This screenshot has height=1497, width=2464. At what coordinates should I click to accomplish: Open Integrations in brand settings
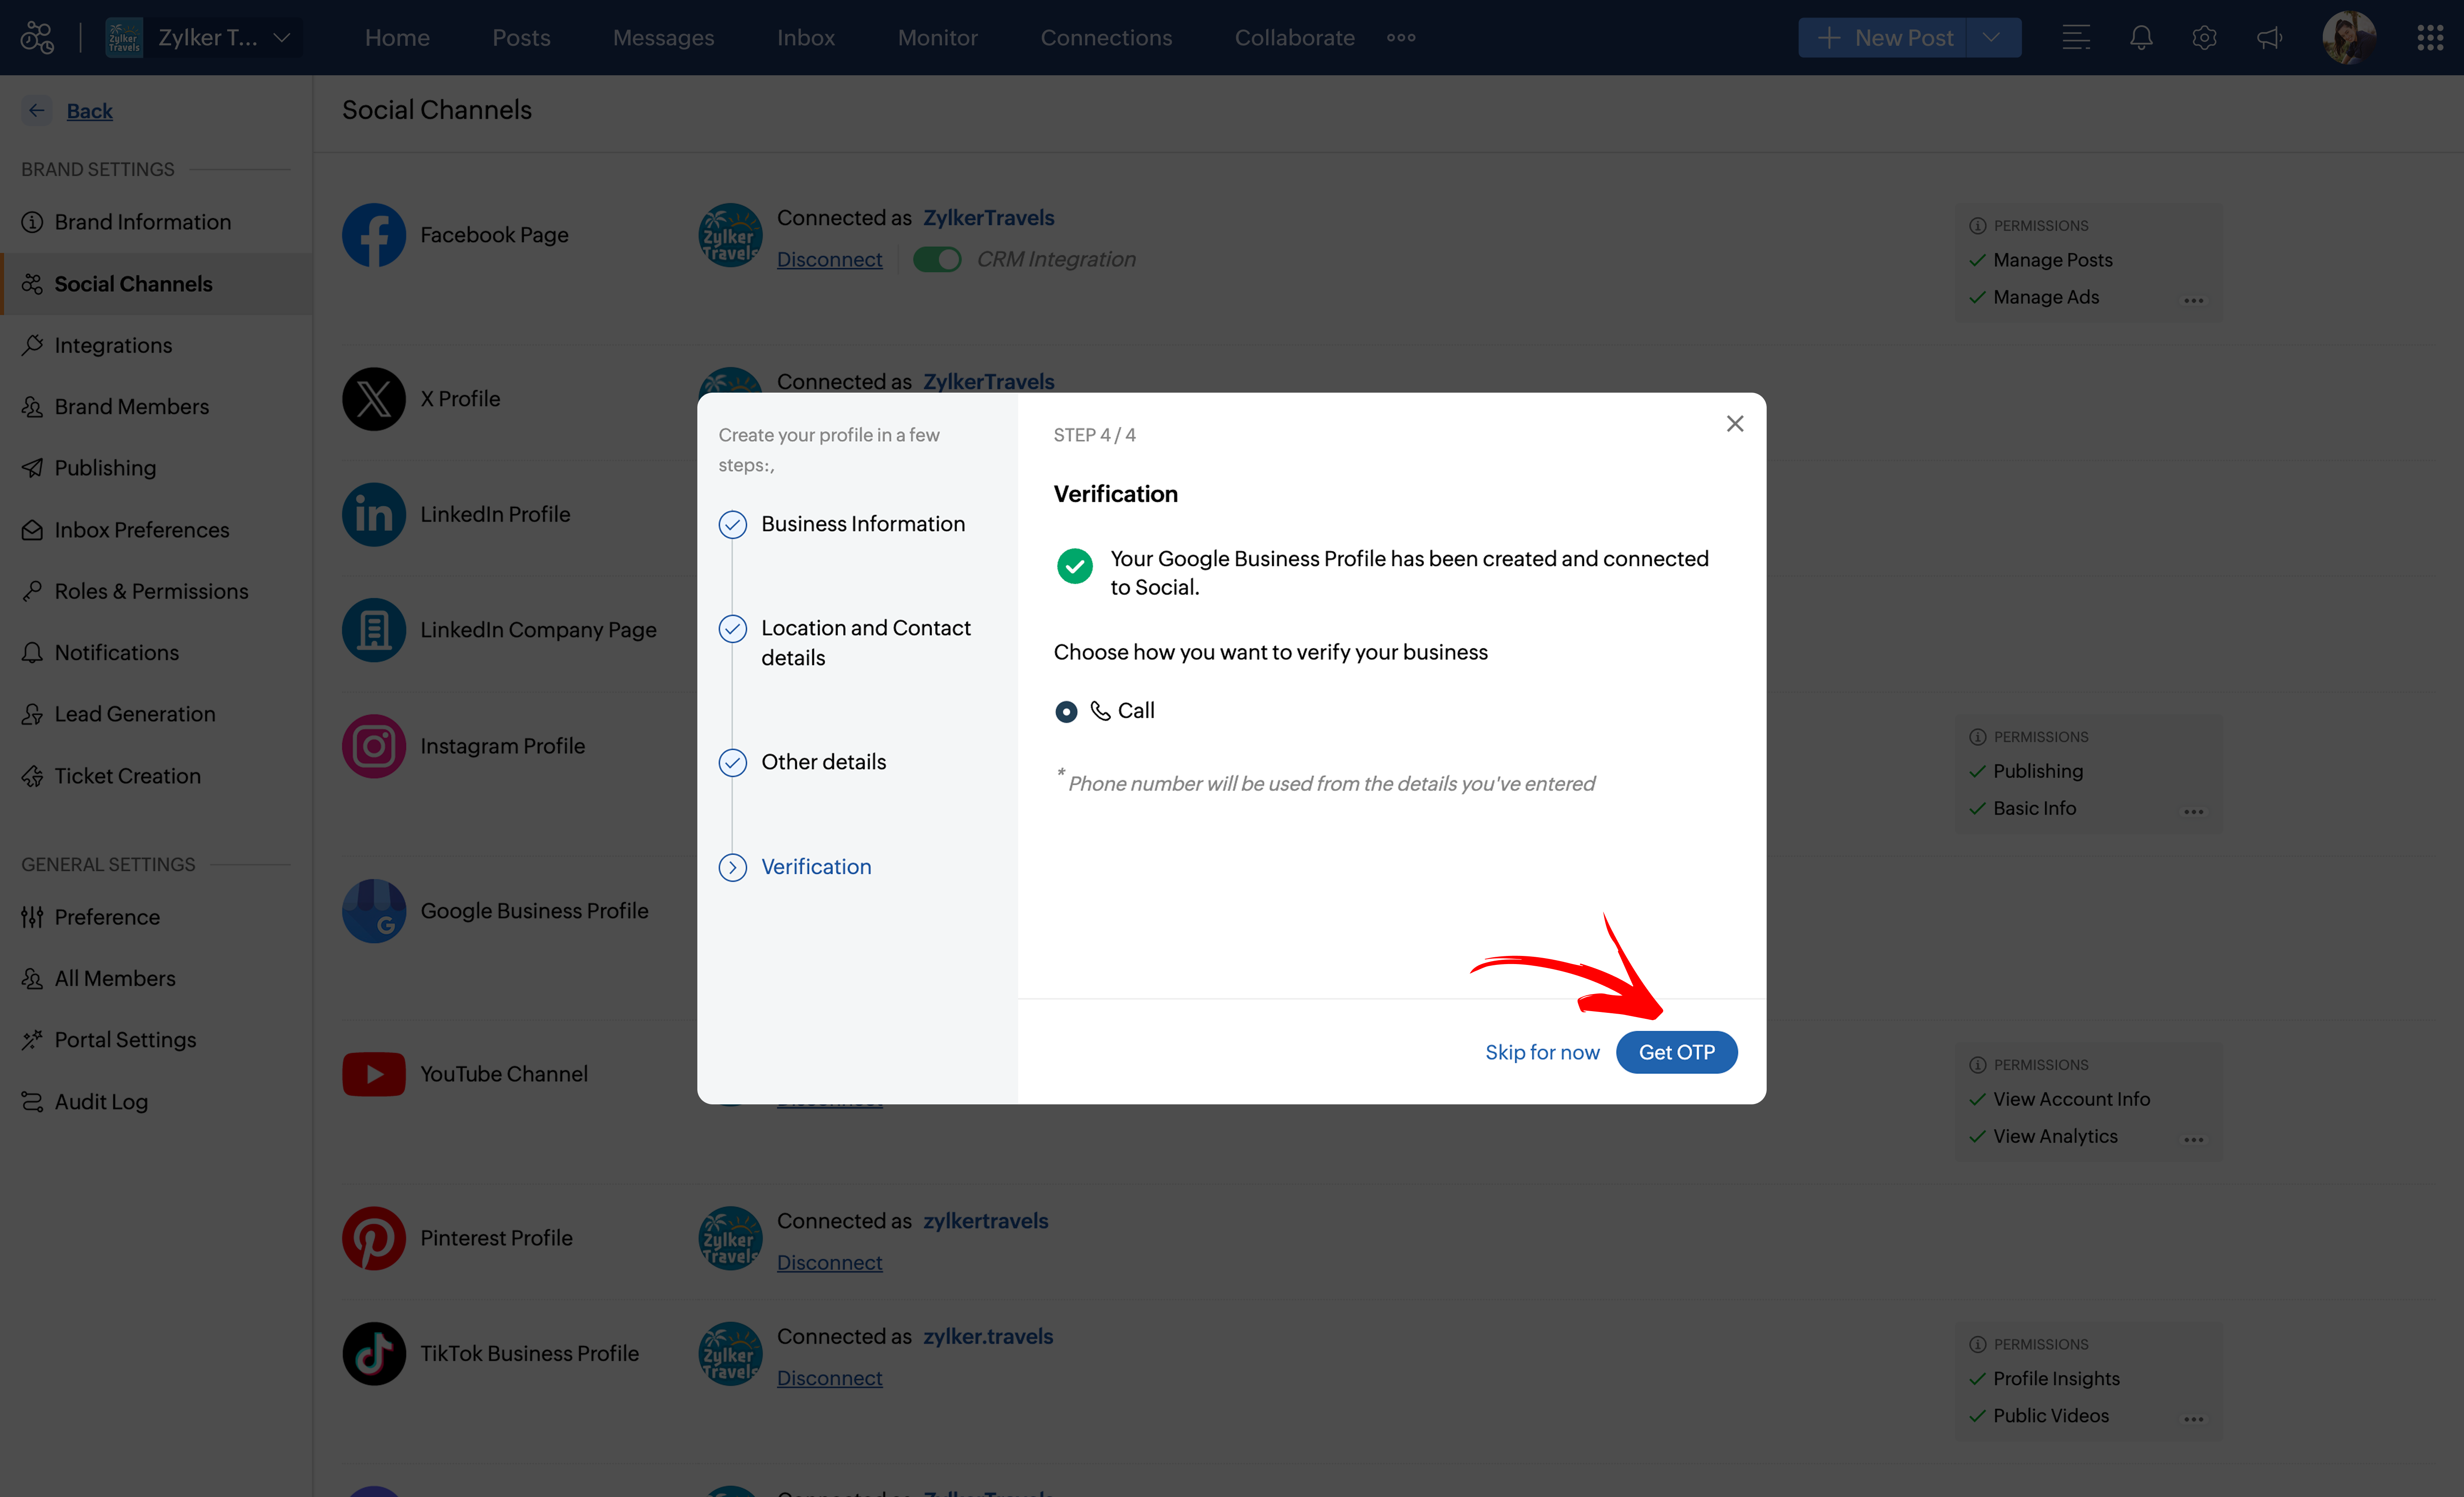113,345
